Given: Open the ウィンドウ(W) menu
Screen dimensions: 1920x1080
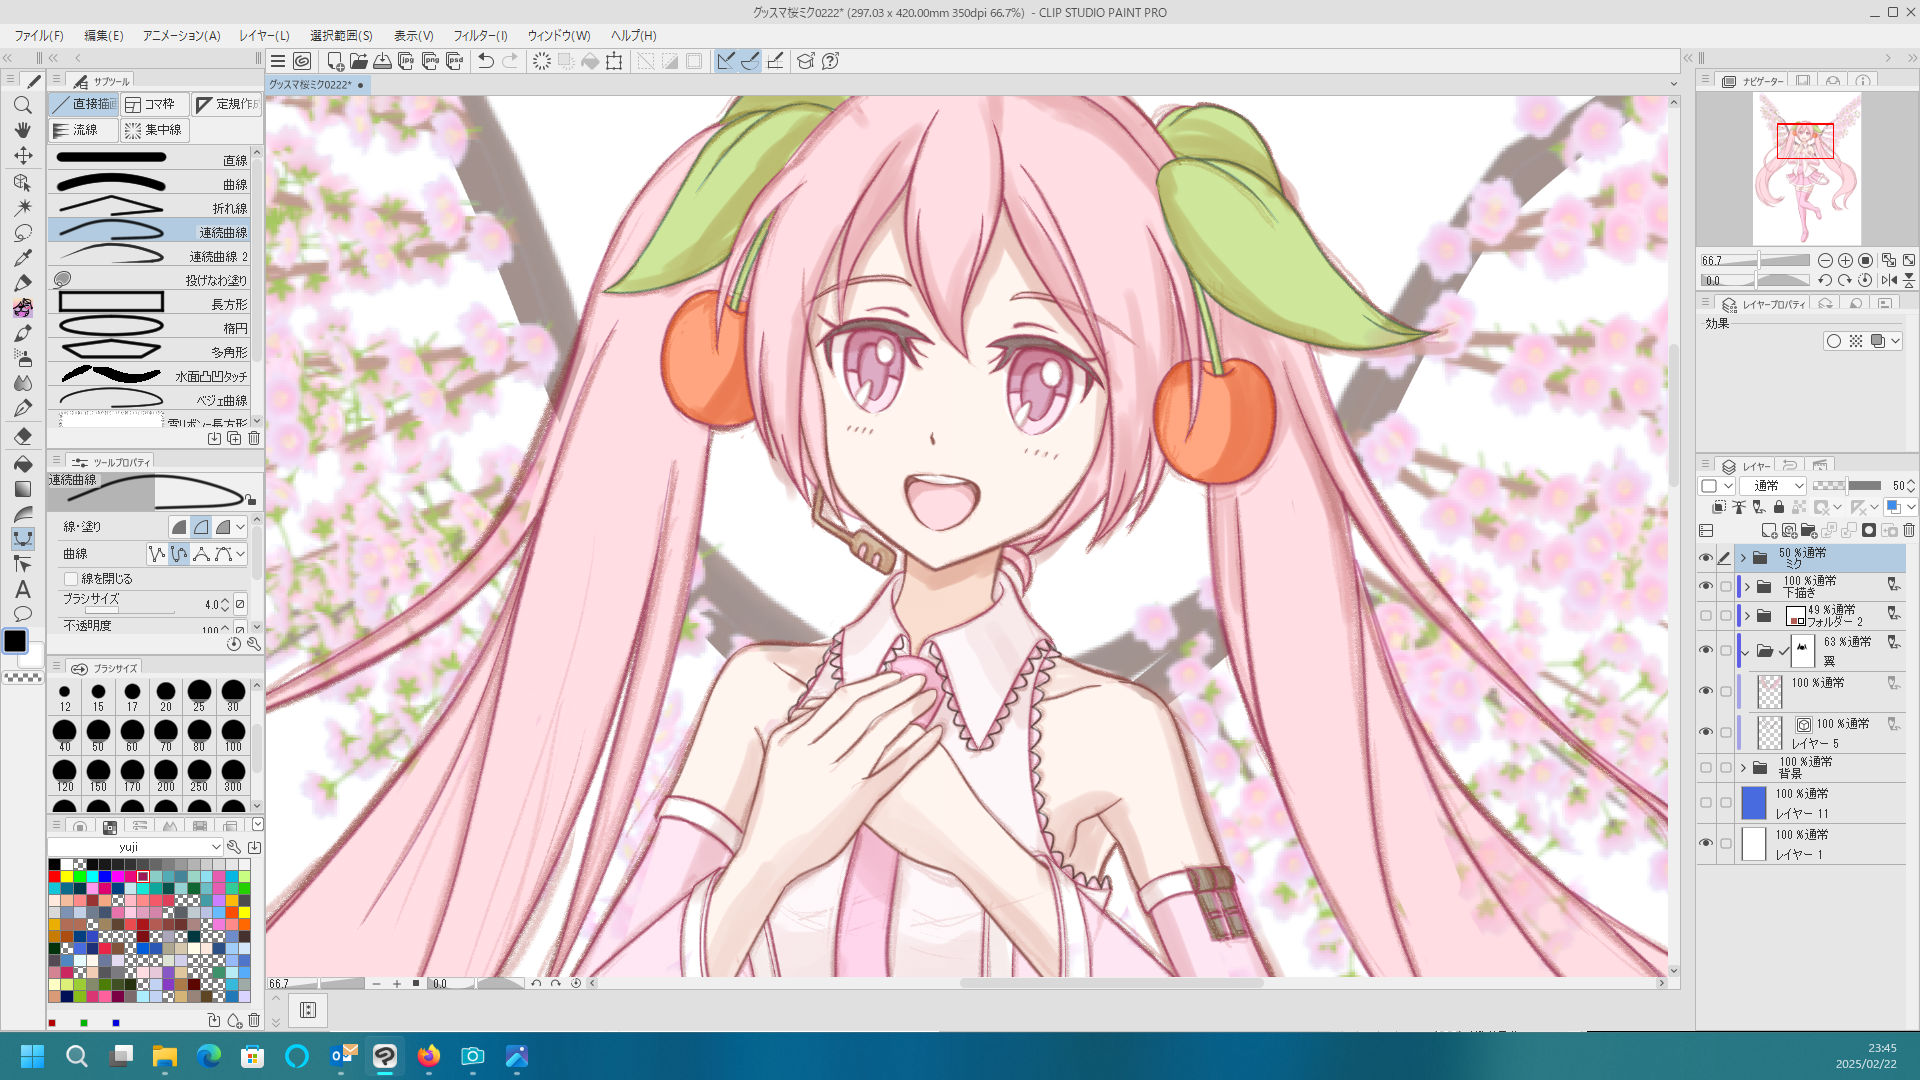Looking at the screenshot, I should point(559,35).
